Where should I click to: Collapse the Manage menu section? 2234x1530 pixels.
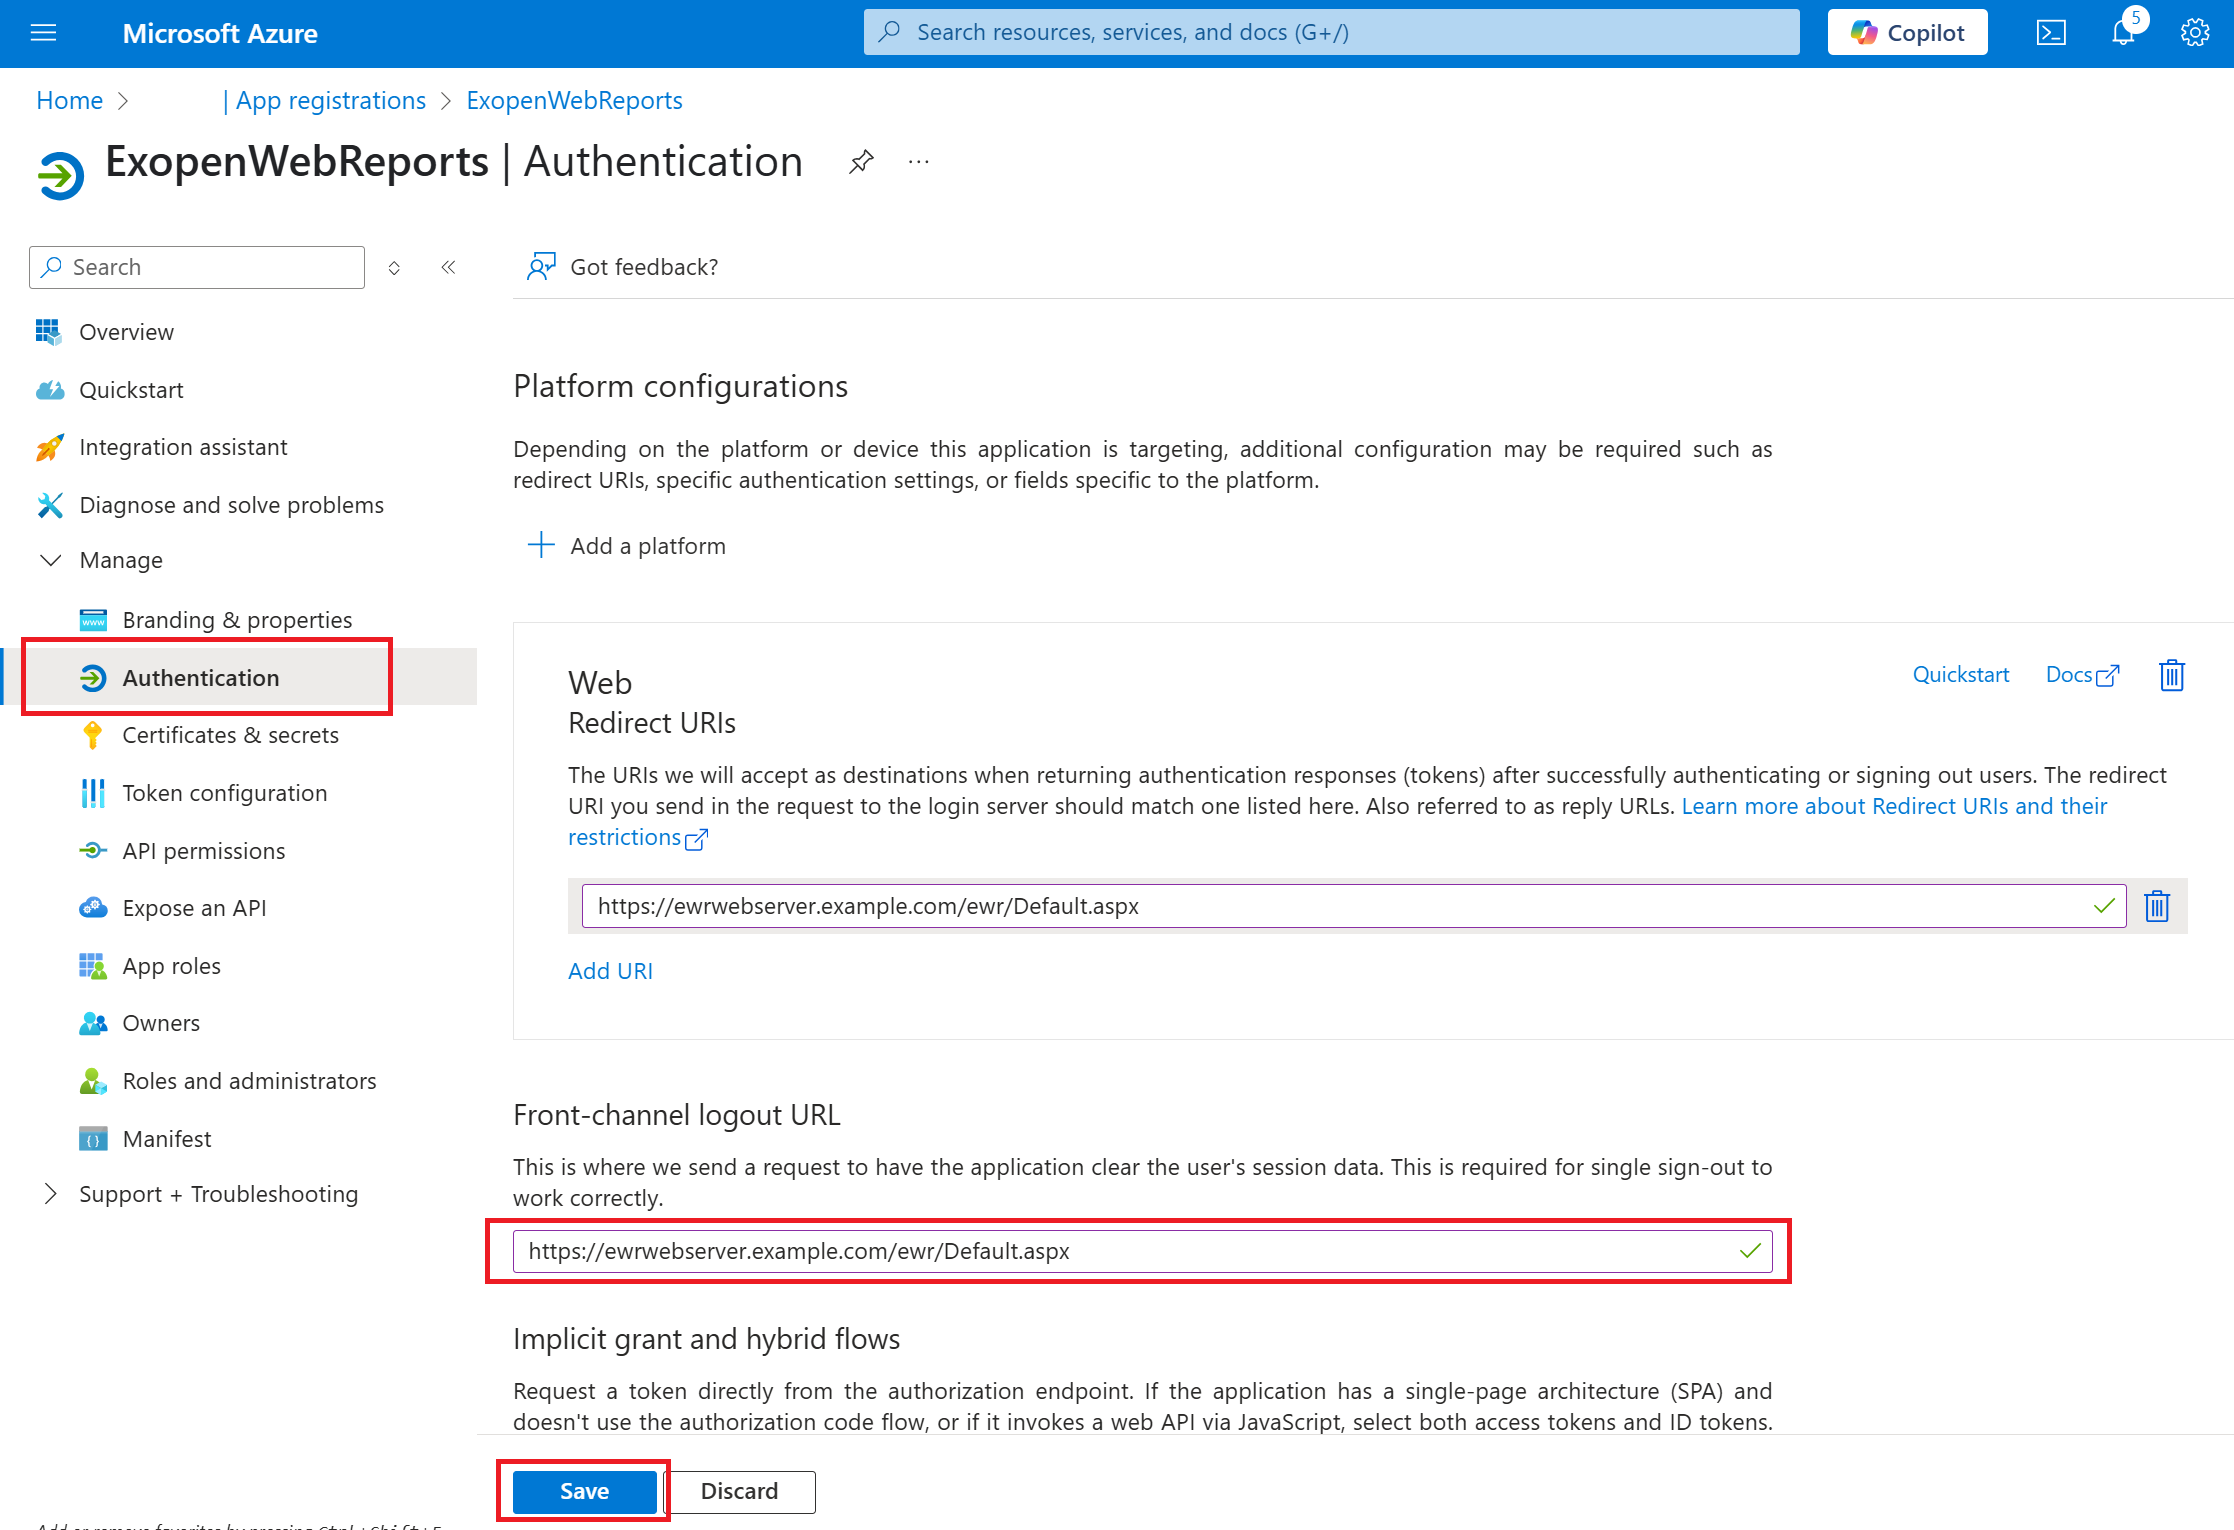[x=50, y=560]
